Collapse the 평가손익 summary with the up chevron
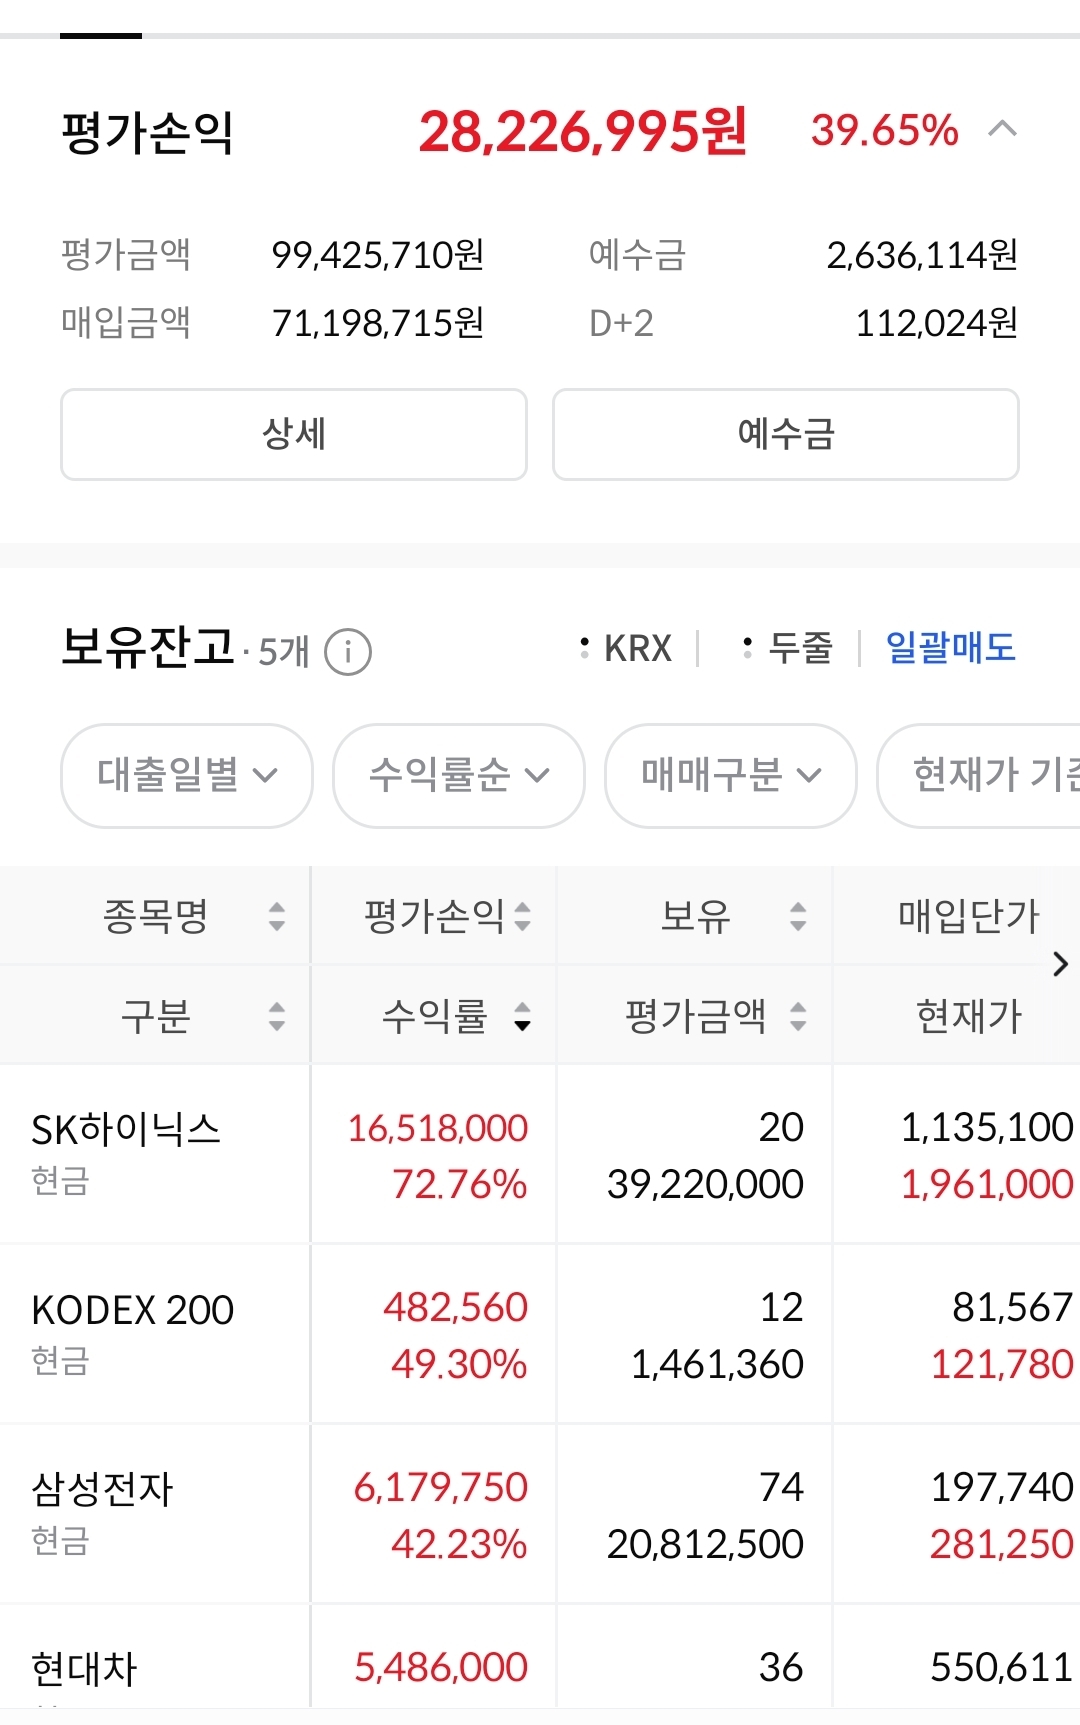Viewport: 1080px width, 1725px height. click(x=1002, y=129)
